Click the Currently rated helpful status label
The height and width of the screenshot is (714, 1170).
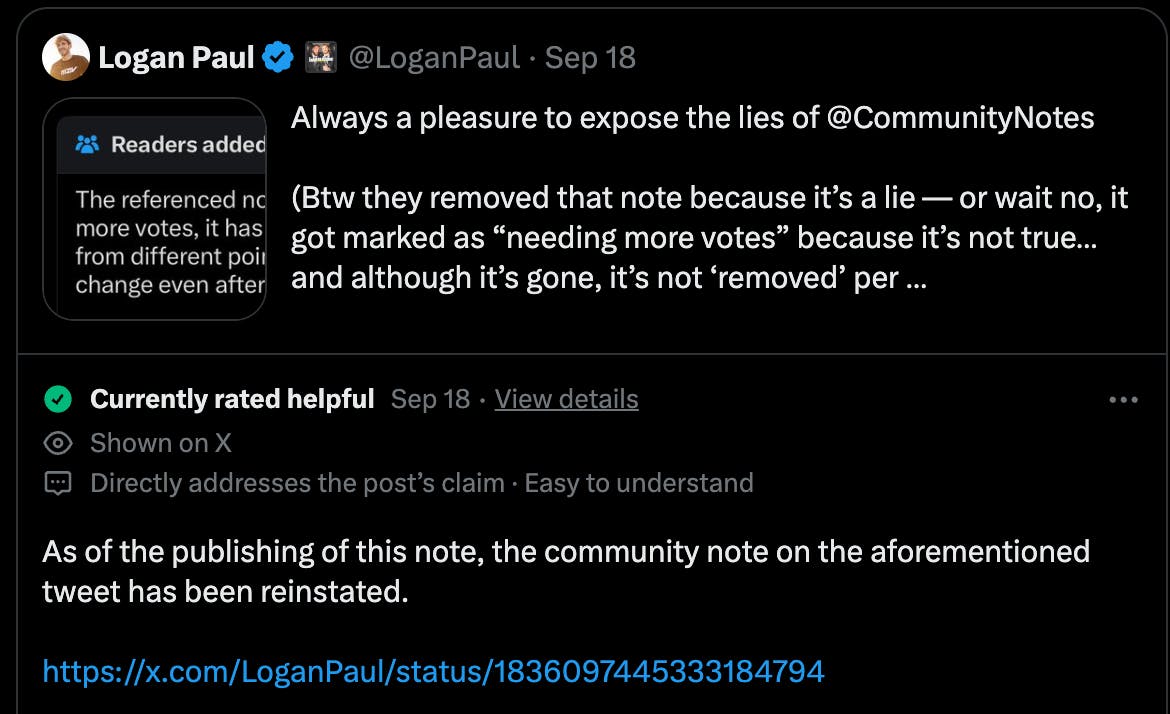[x=232, y=399]
